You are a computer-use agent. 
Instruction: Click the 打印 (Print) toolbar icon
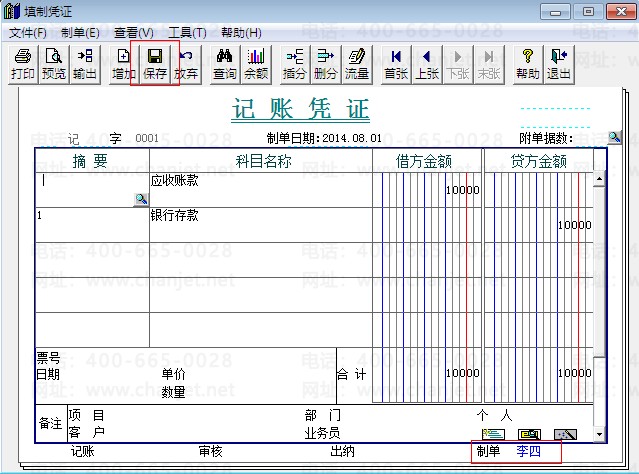click(22, 64)
